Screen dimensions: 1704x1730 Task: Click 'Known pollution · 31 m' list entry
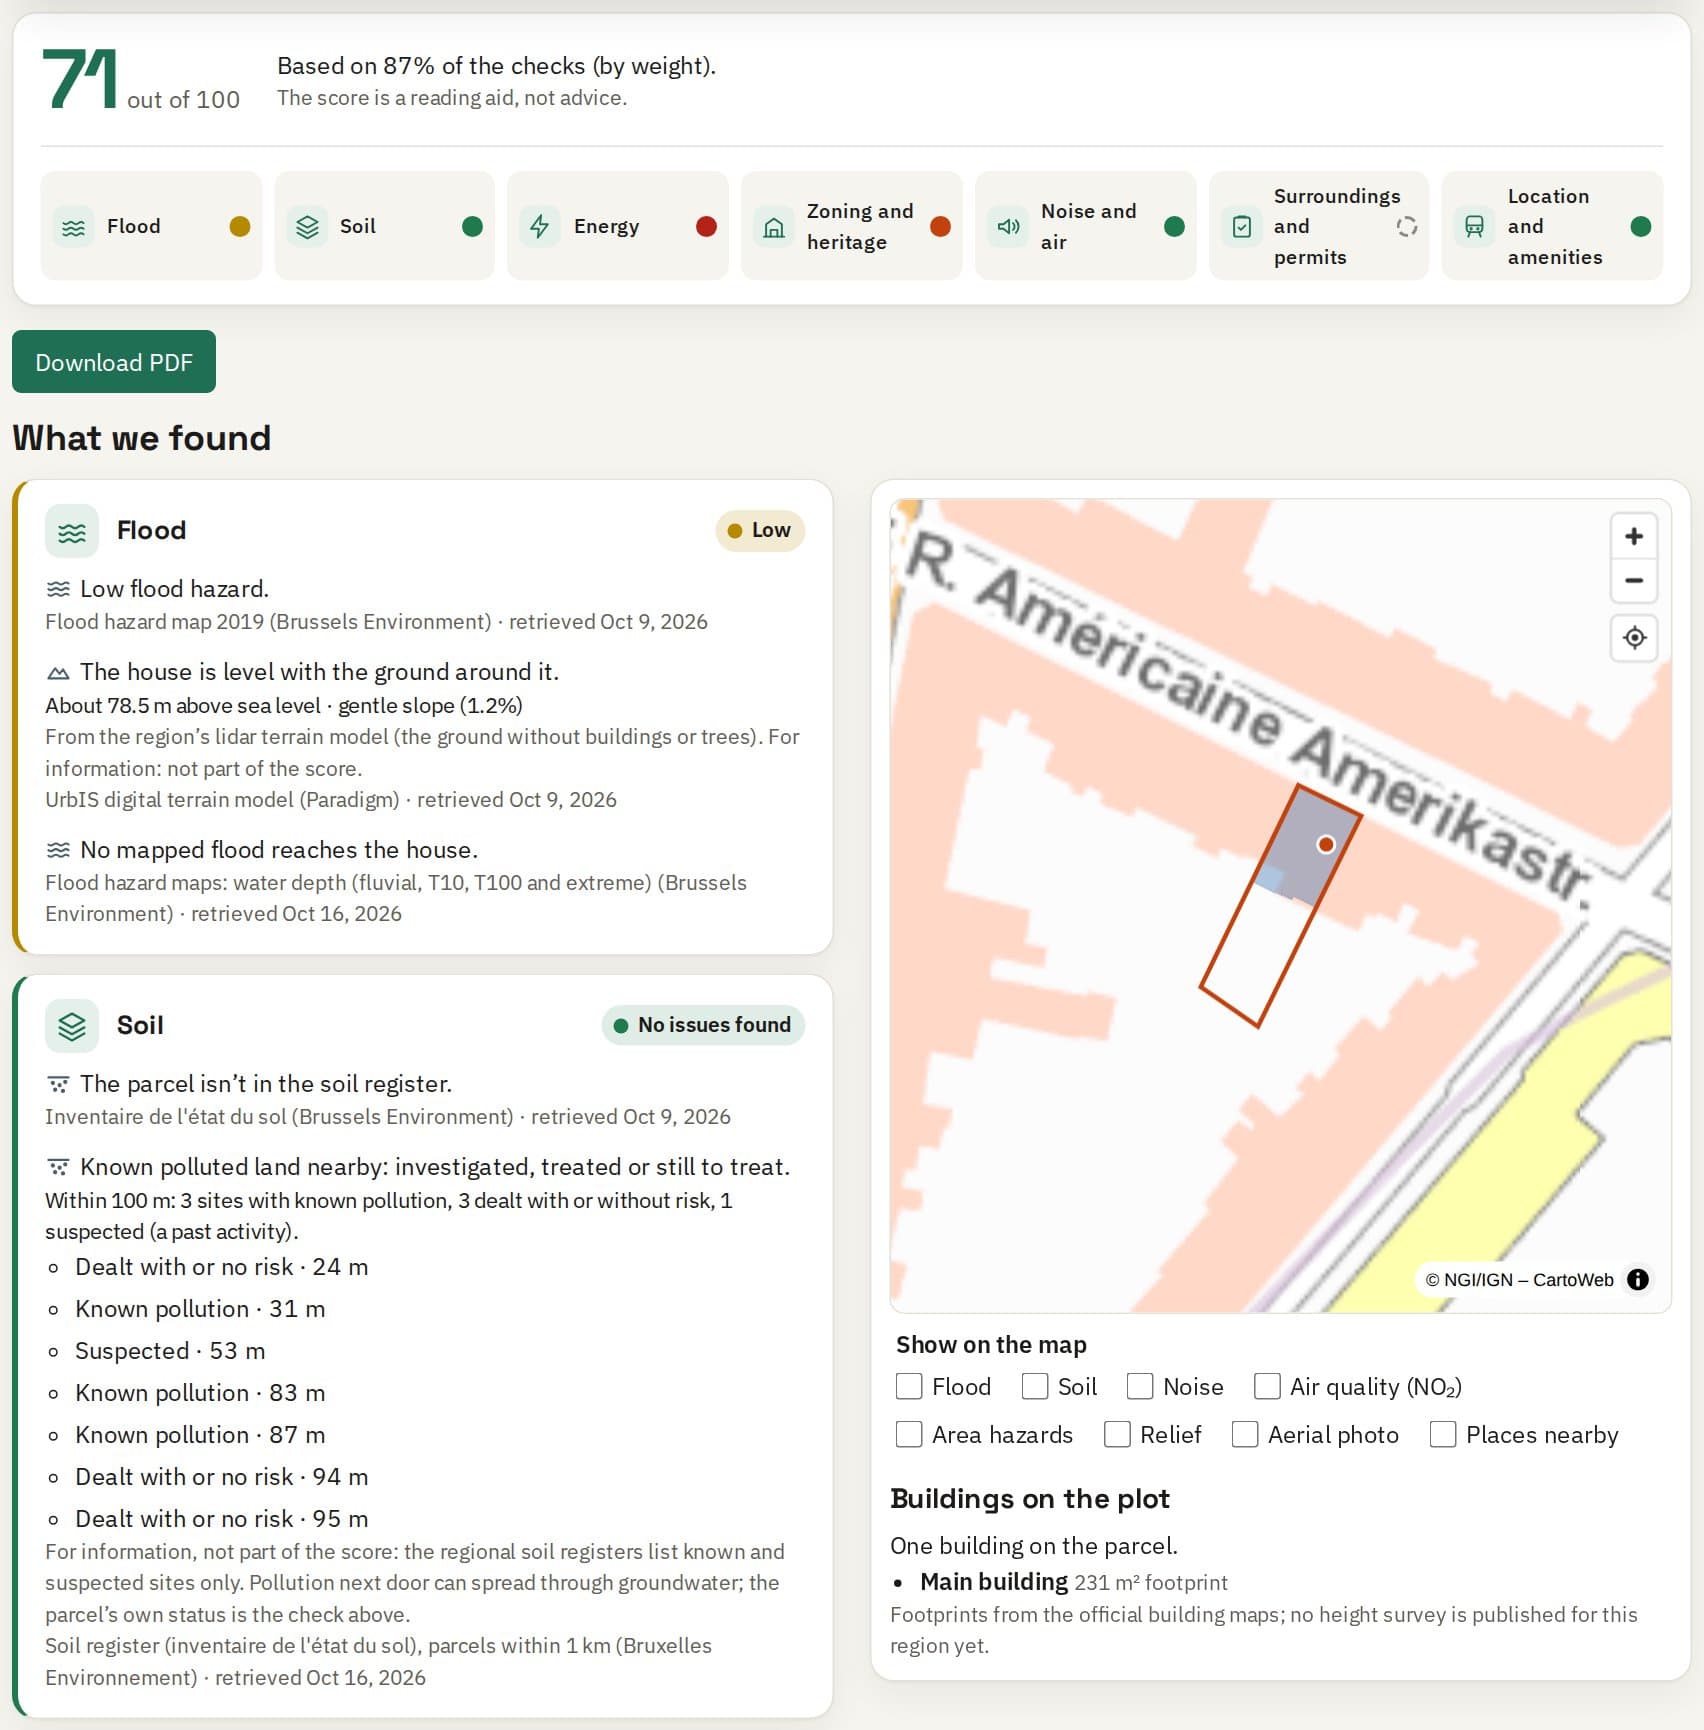point(200,1309)
